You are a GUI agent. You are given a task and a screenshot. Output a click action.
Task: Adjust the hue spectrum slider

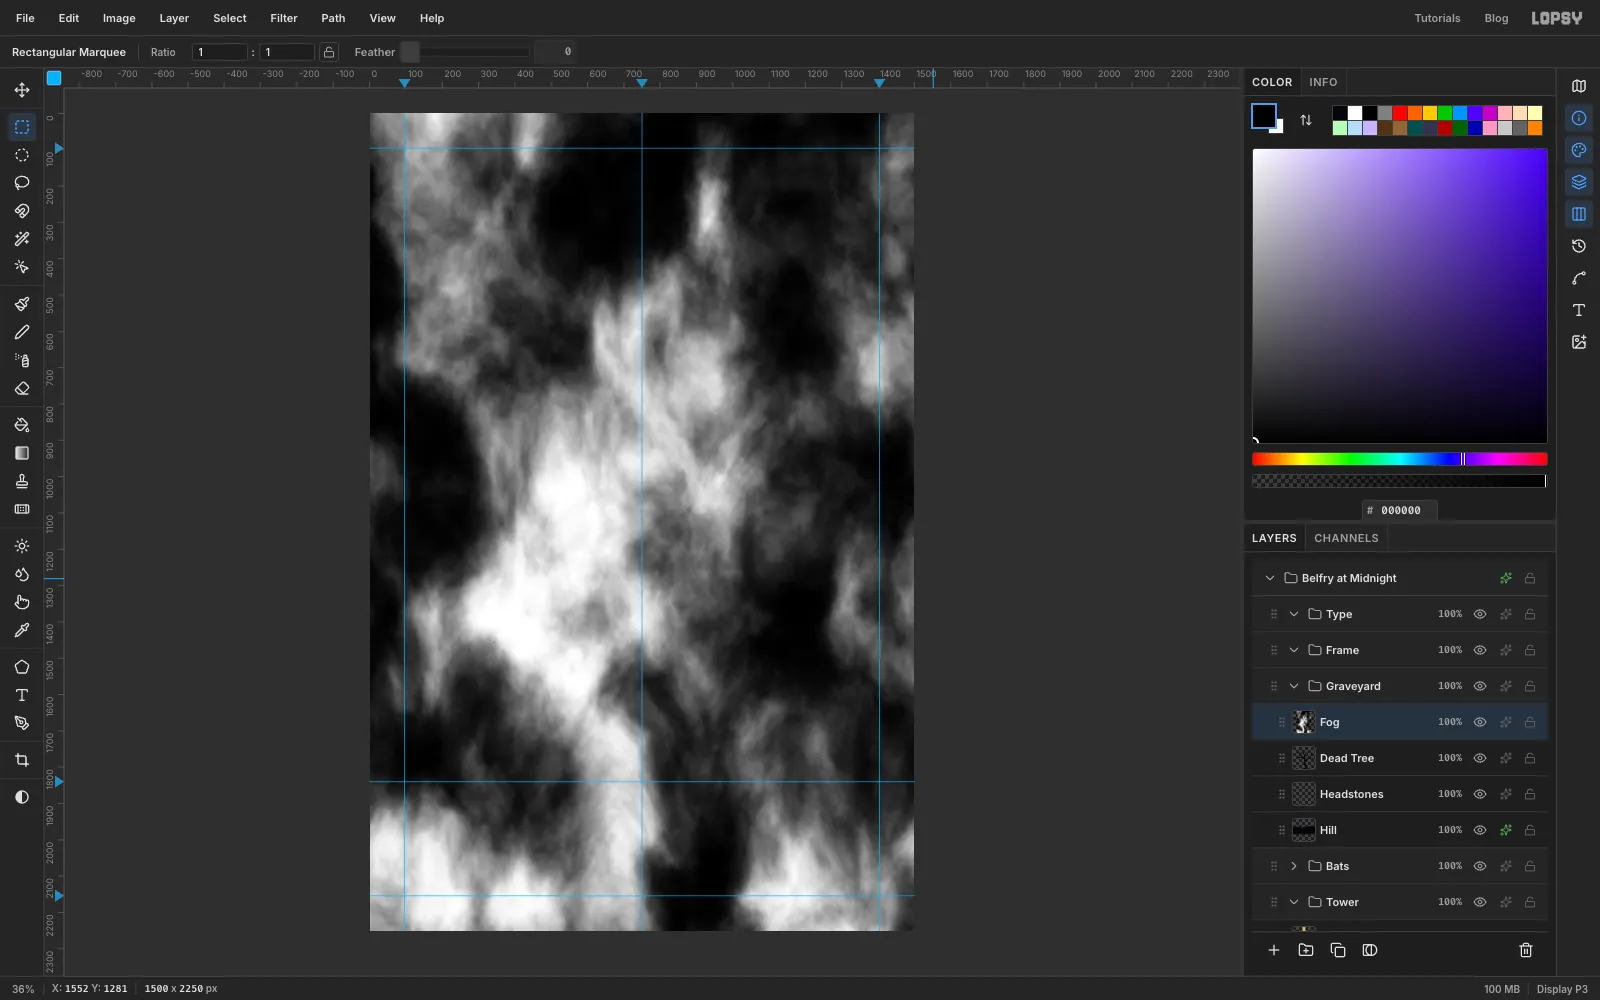pyautogui.click(x=1400, y=459)
